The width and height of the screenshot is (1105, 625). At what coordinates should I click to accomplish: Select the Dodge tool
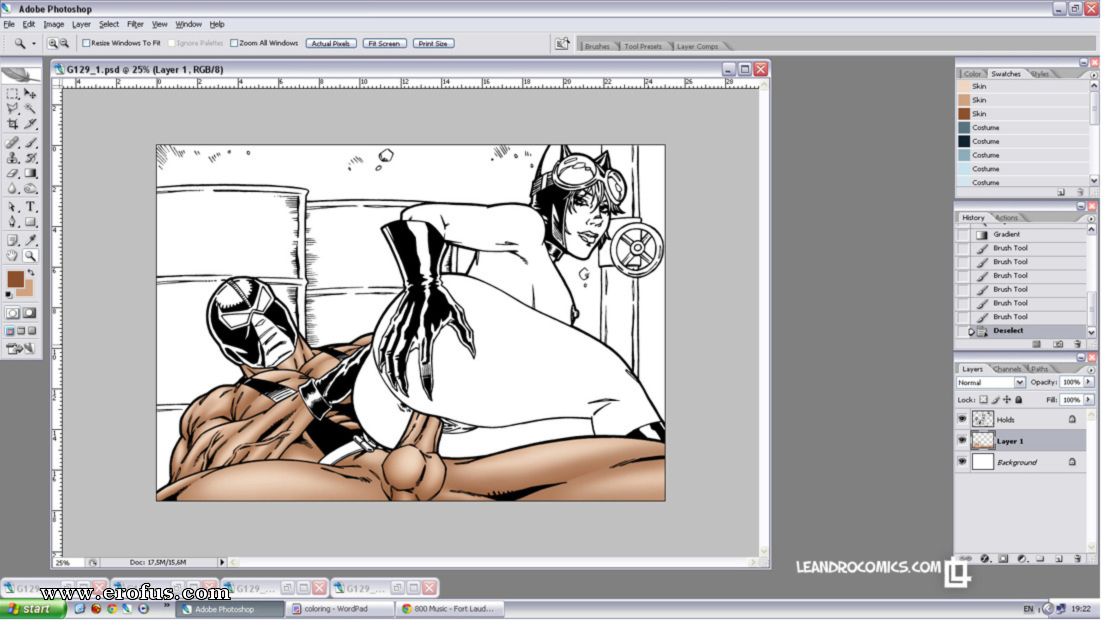(x=30, y=189)
